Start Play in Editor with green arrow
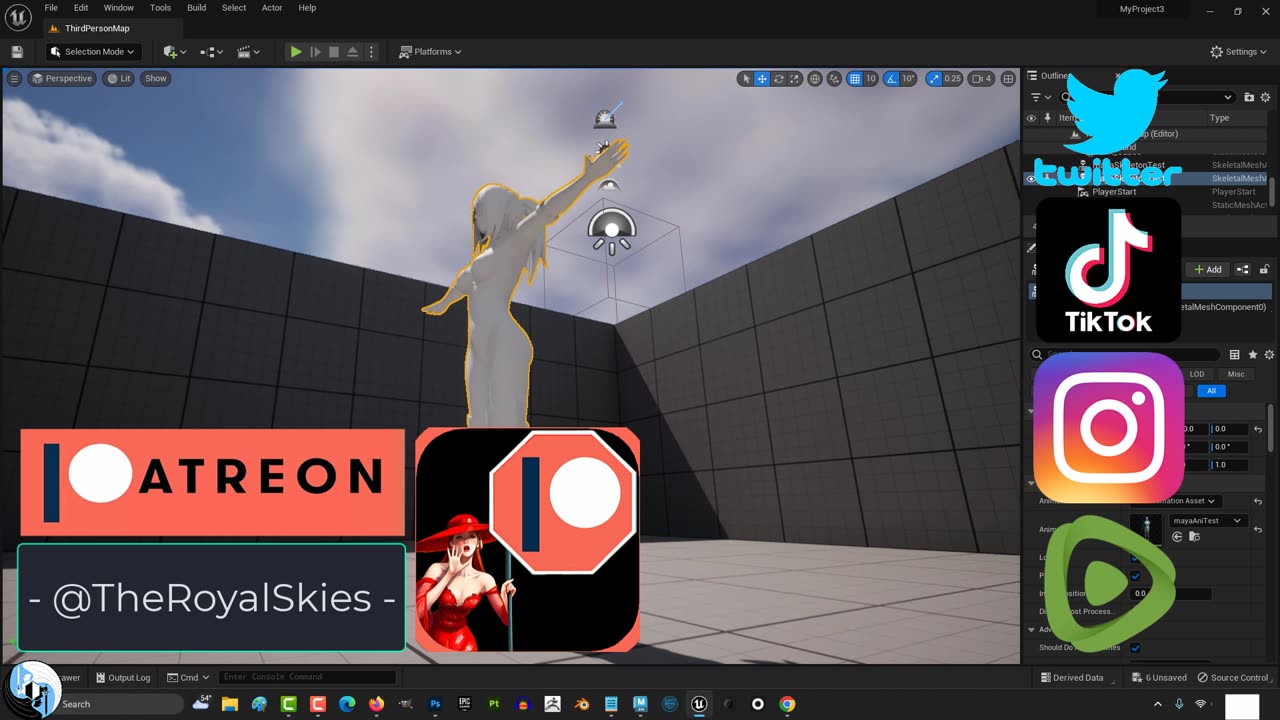This screenshot has width=1280, height=720. 296,52
